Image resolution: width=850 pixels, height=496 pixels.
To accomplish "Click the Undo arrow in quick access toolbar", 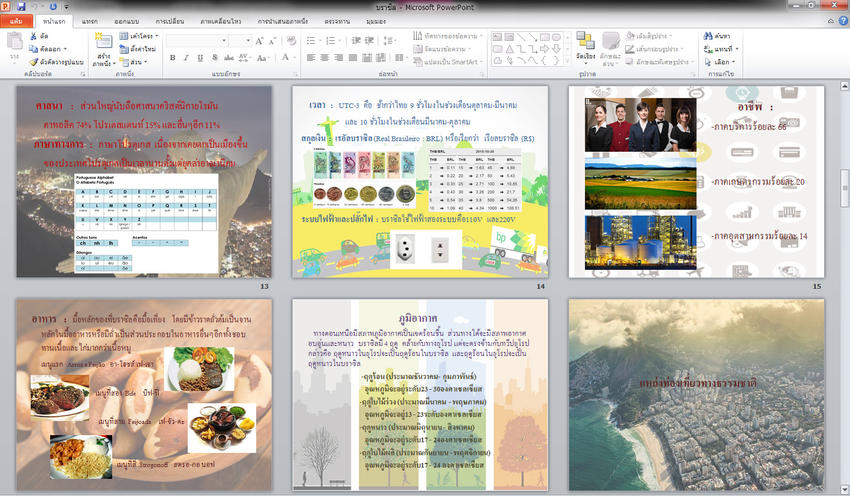I will 36,7.
